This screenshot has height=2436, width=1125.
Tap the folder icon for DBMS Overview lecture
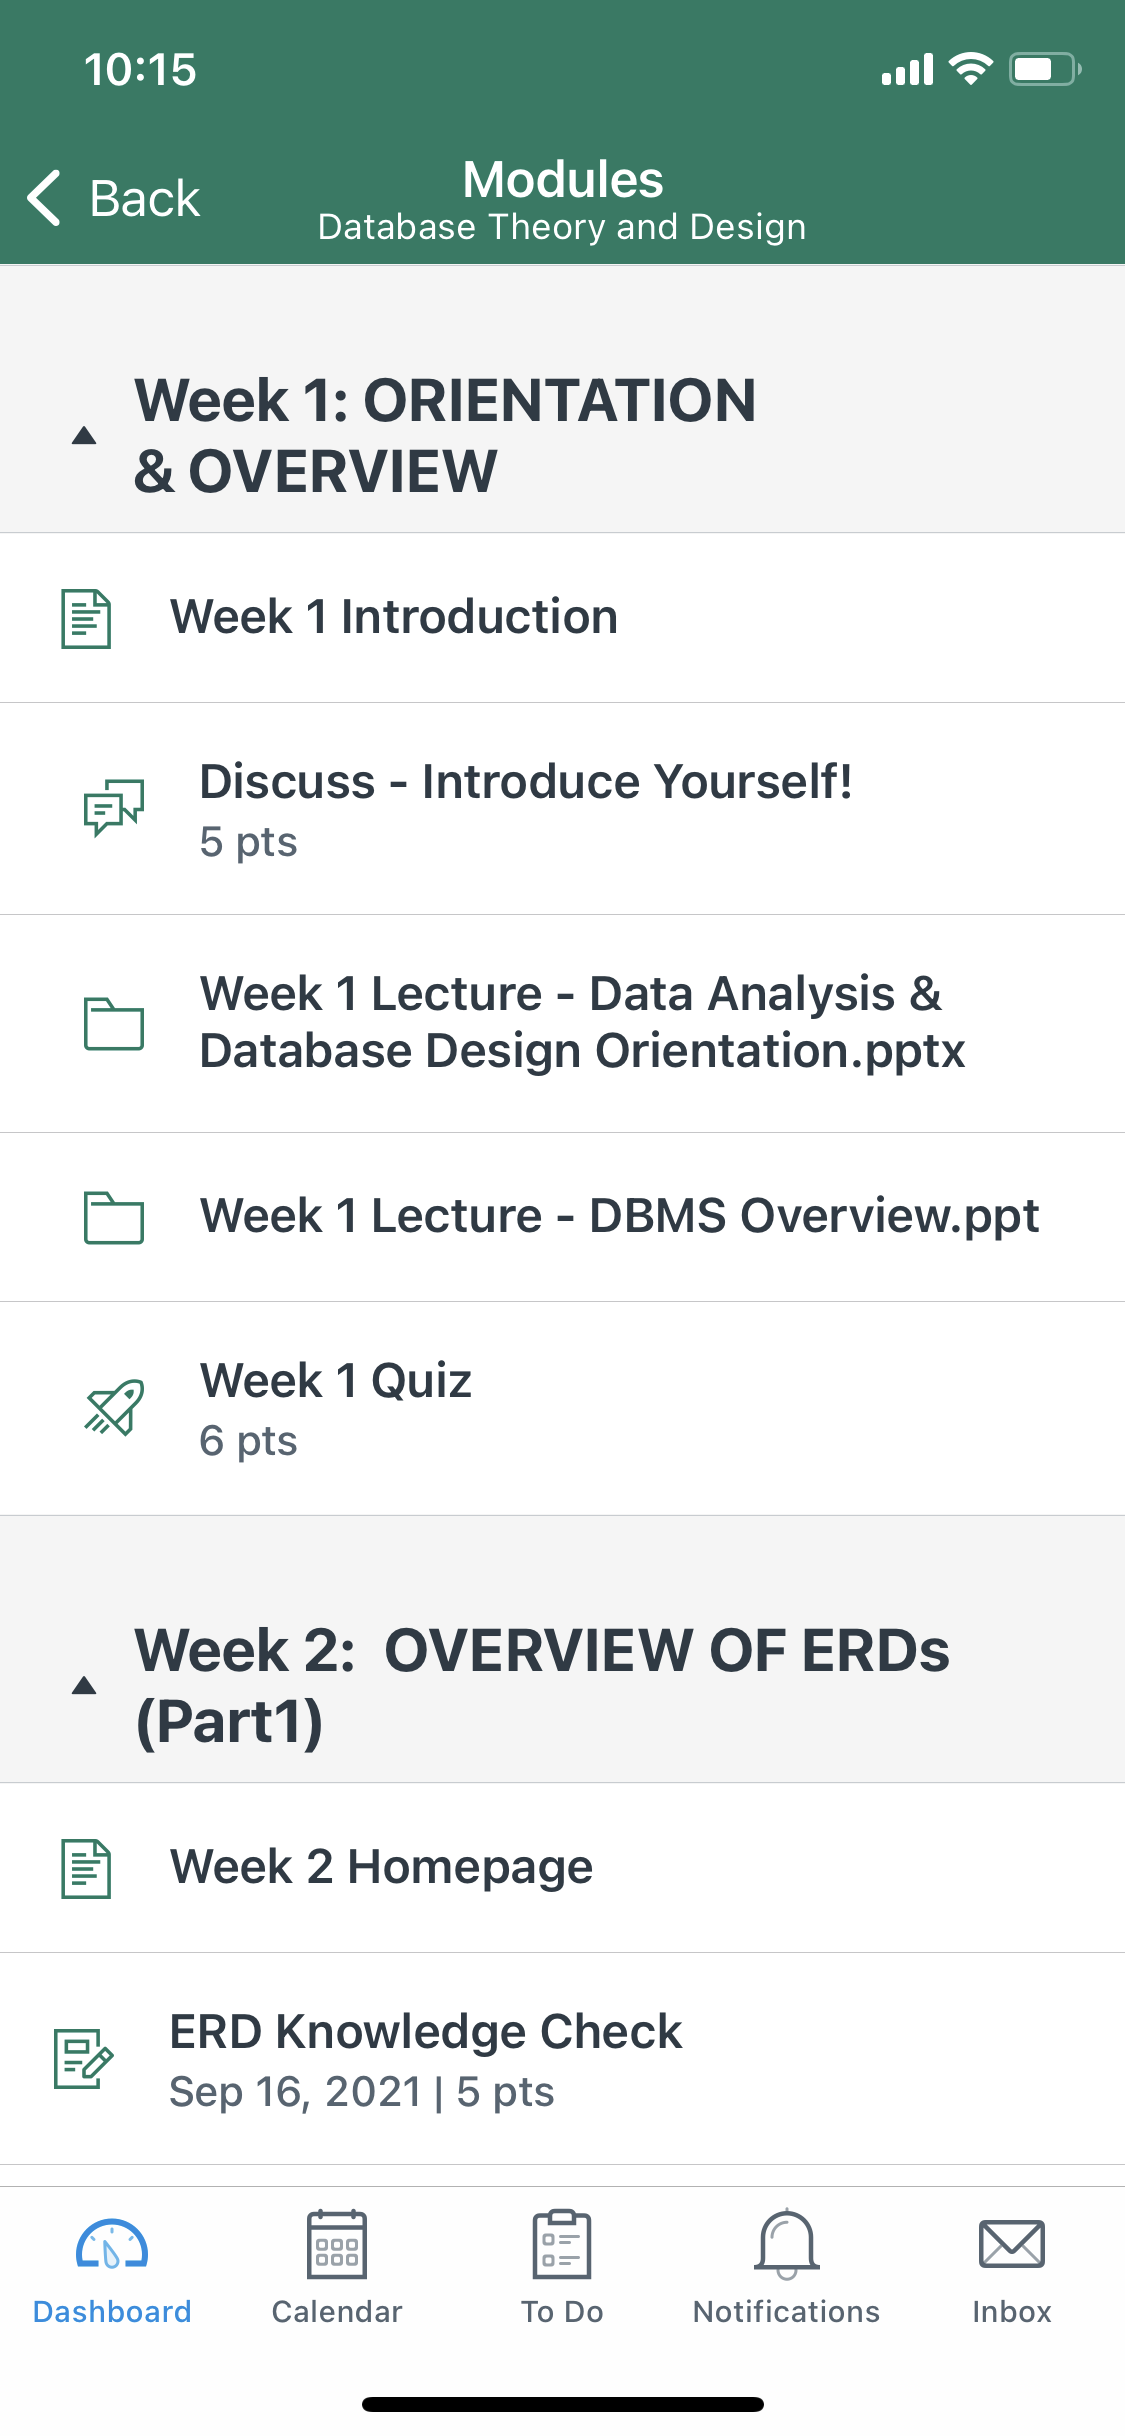point(113,1217)
